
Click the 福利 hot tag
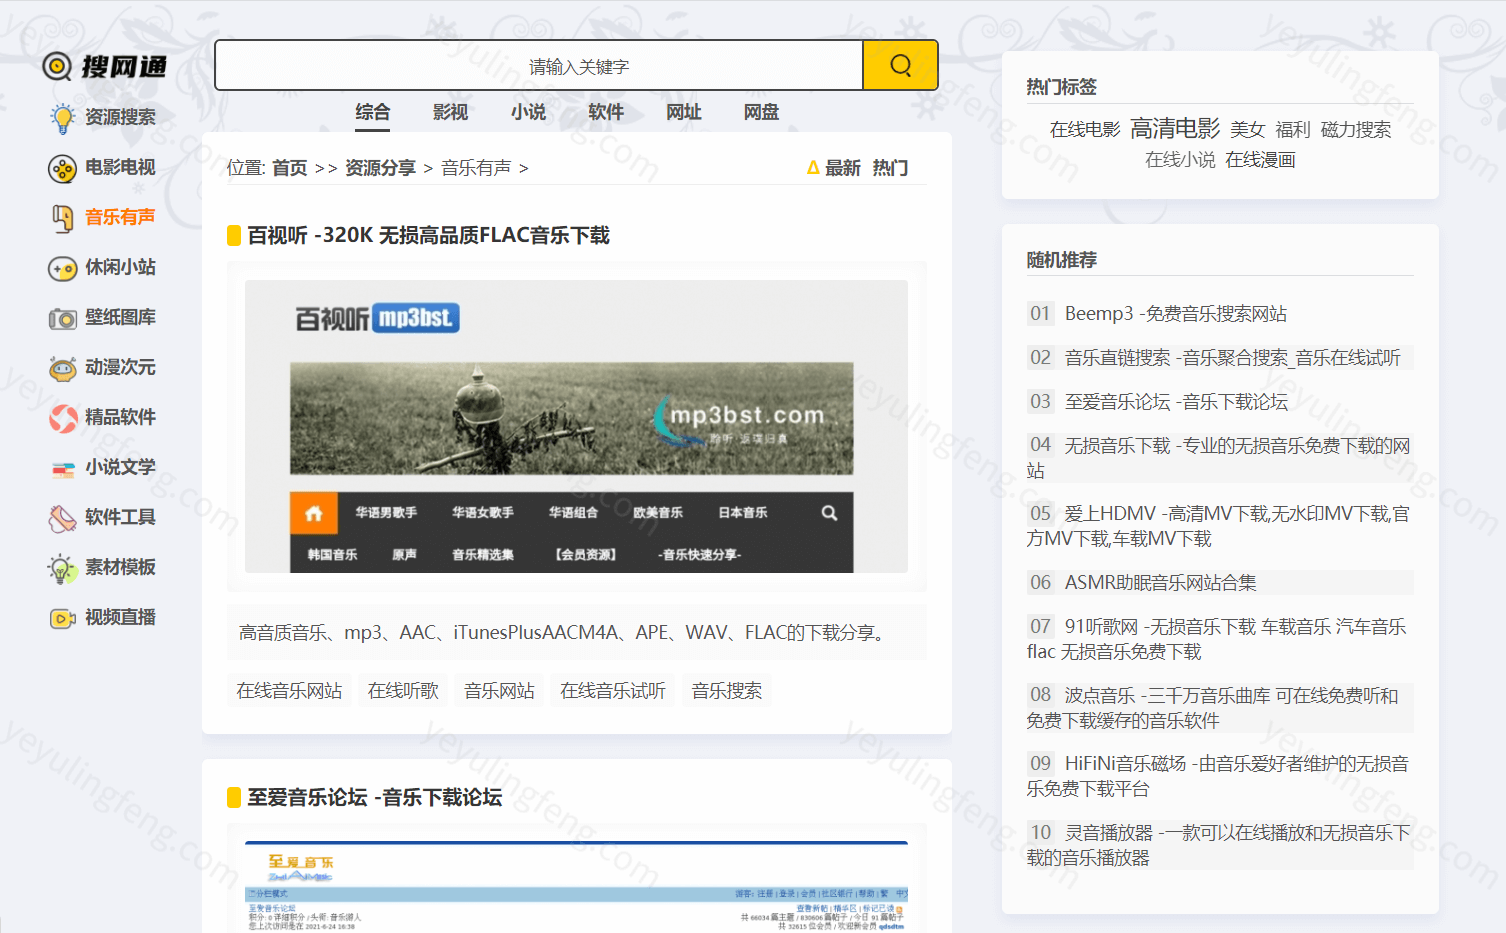[x=1293, y=130]
